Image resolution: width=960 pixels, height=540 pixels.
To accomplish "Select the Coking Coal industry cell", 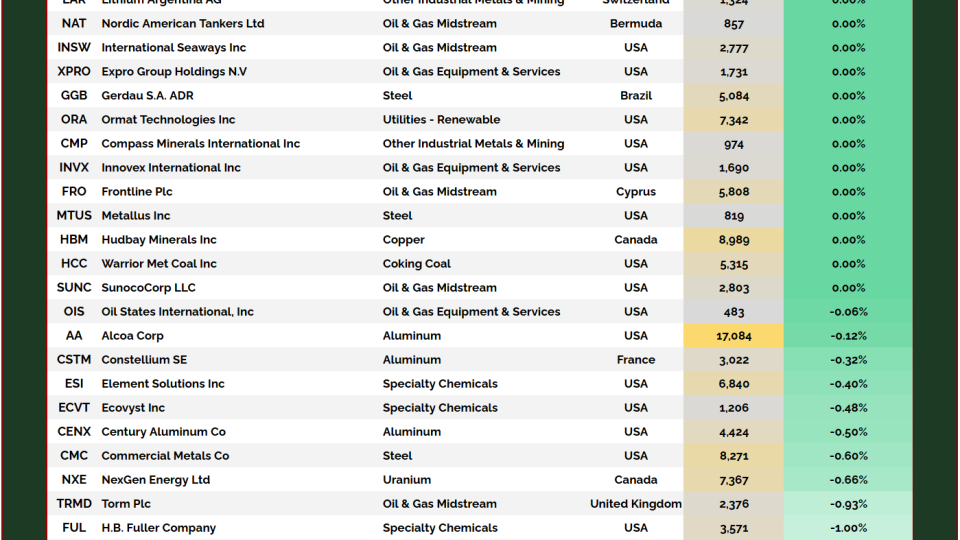I will (x=416, y=264).
